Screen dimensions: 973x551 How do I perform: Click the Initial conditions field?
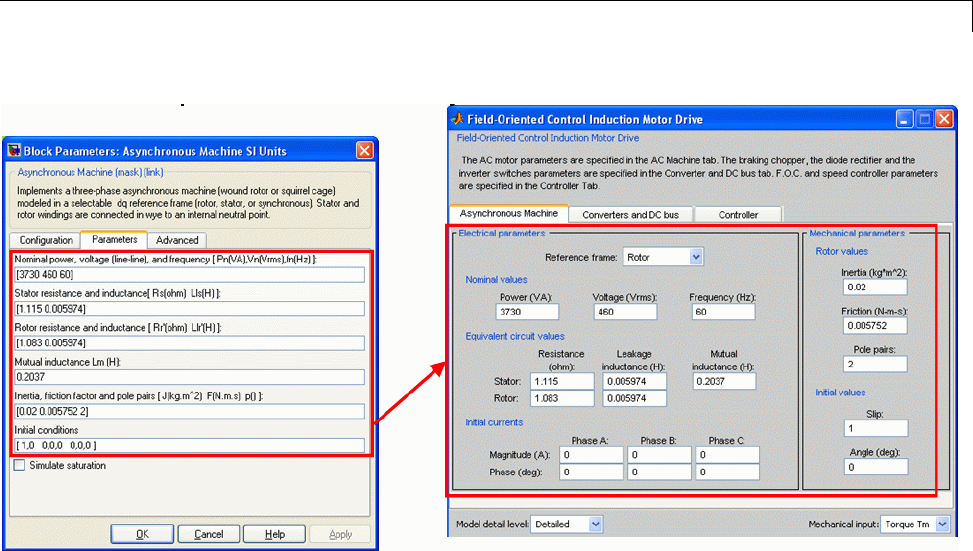189,446
